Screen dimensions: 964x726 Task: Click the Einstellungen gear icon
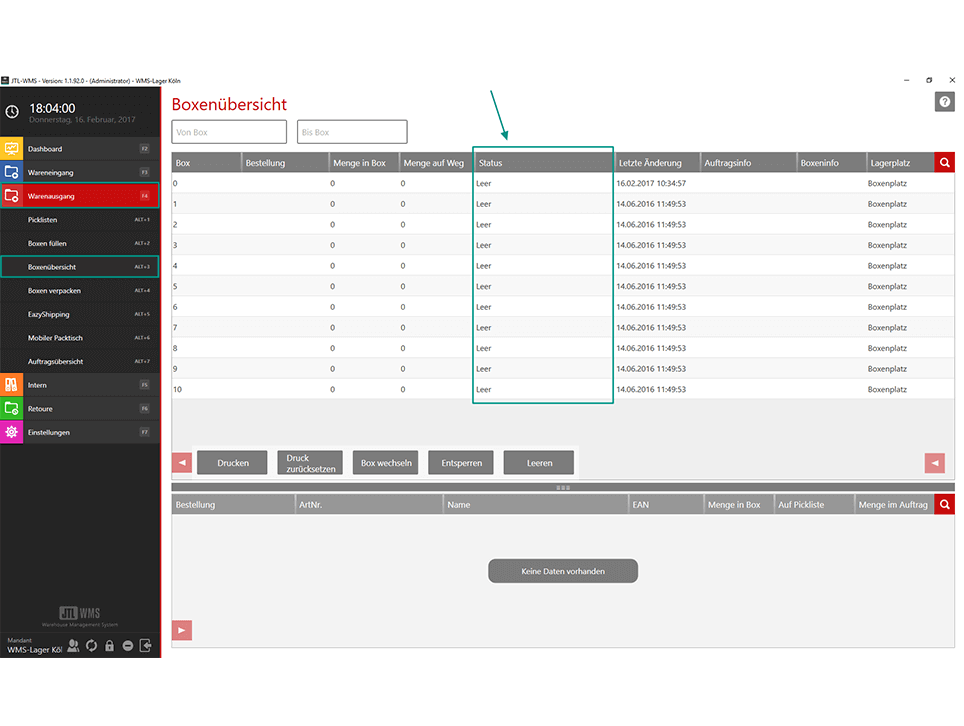coord(11,432)
